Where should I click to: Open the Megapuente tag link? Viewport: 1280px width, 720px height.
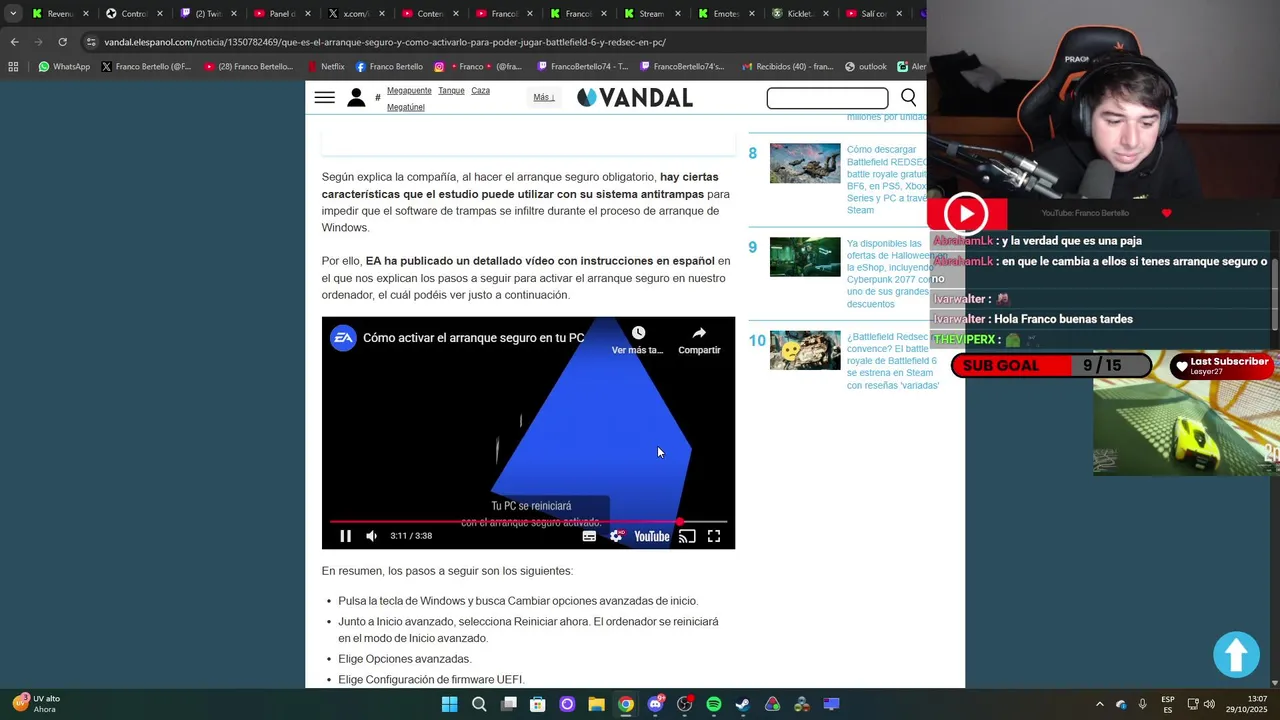[x=409, y=90]
